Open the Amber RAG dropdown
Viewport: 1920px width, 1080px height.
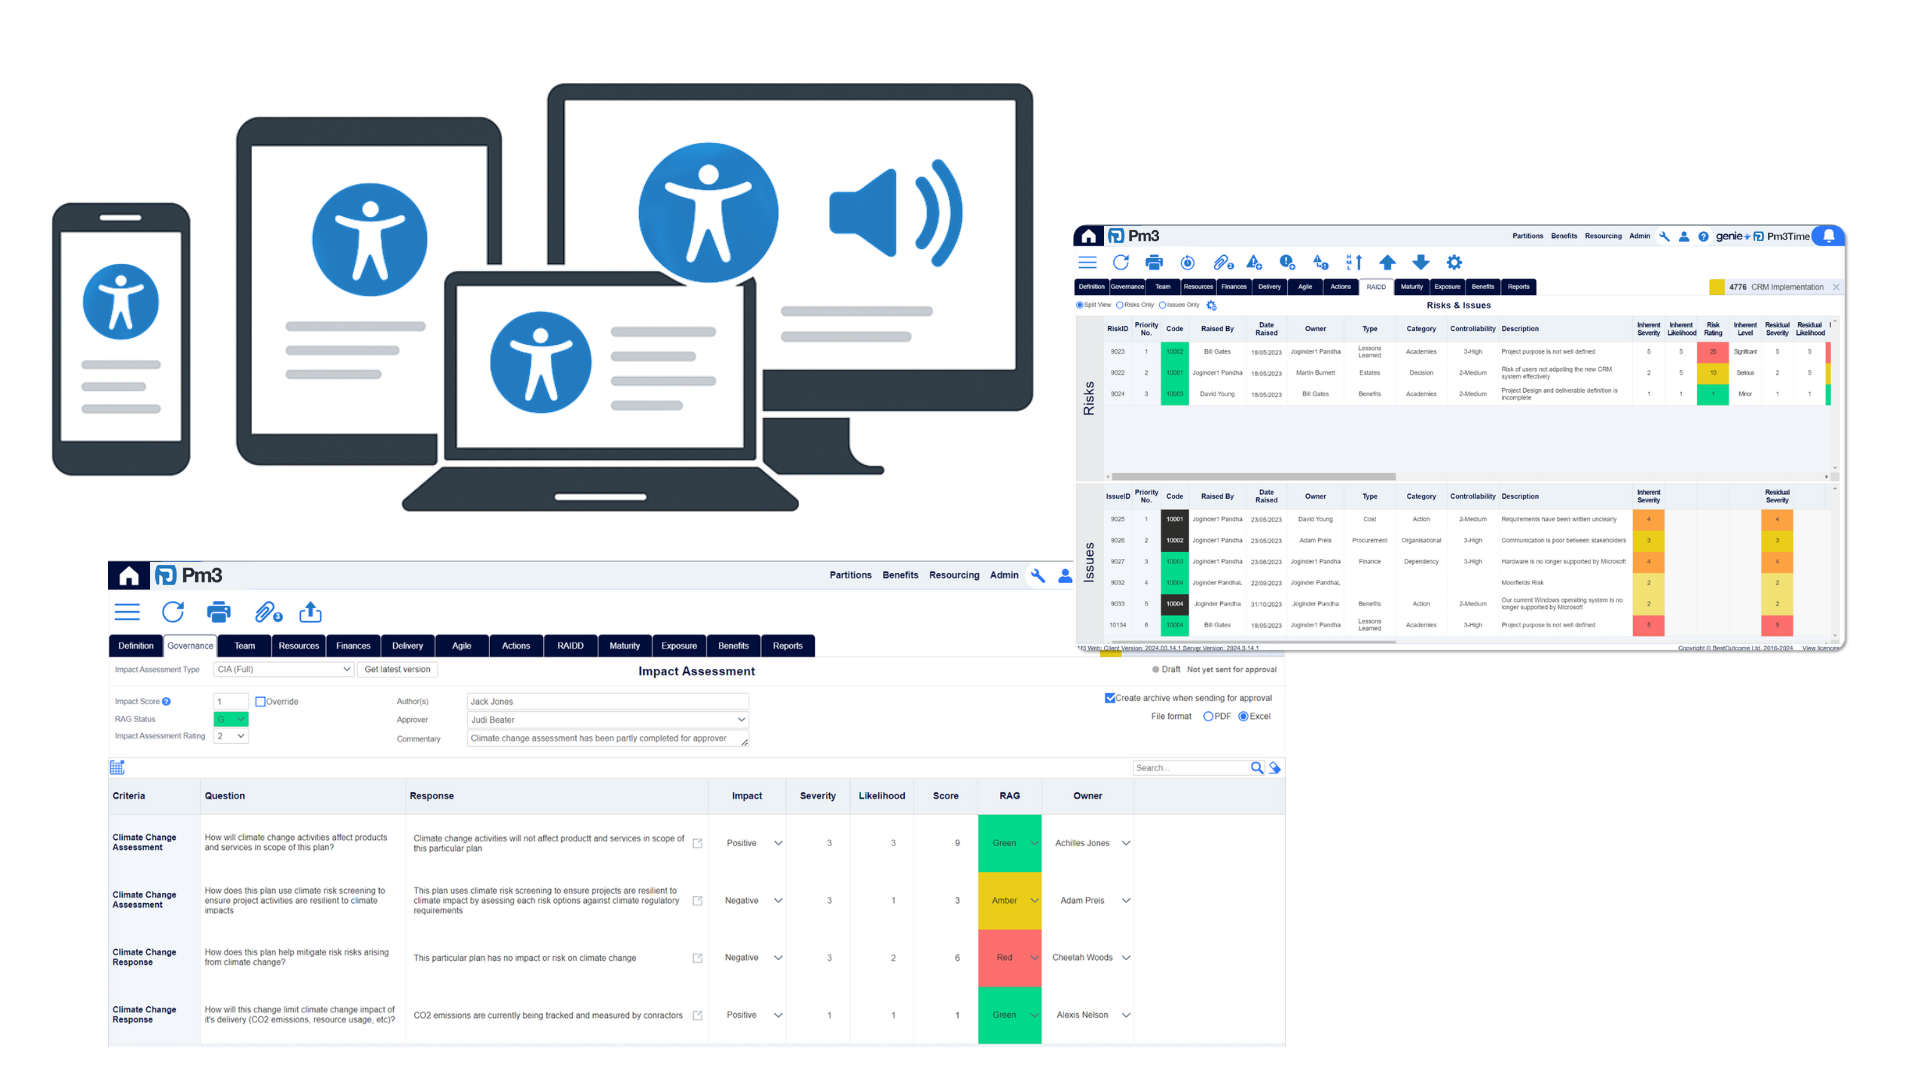tap(1034, 901)
